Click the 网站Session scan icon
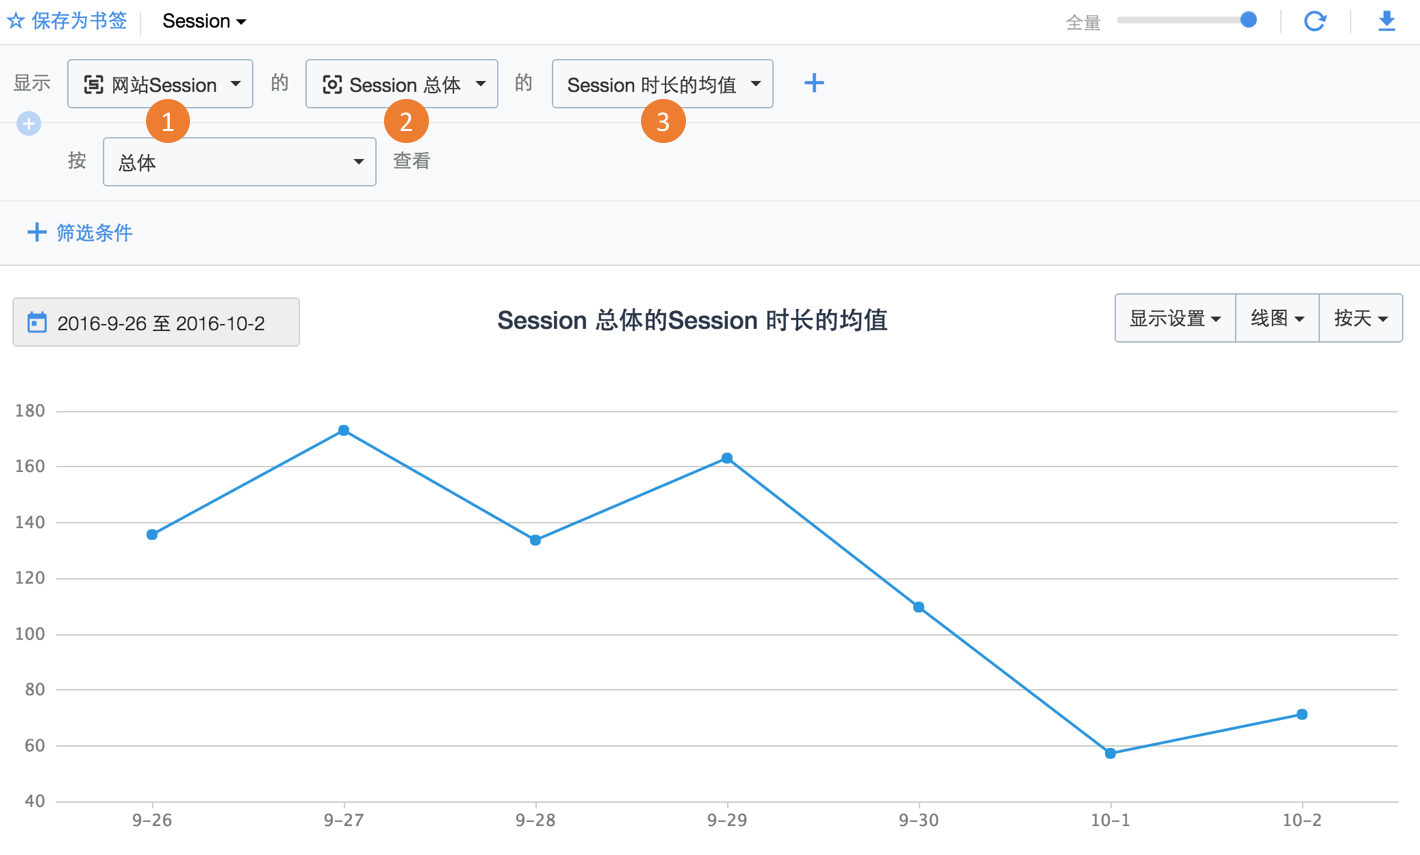 point(93,85)
